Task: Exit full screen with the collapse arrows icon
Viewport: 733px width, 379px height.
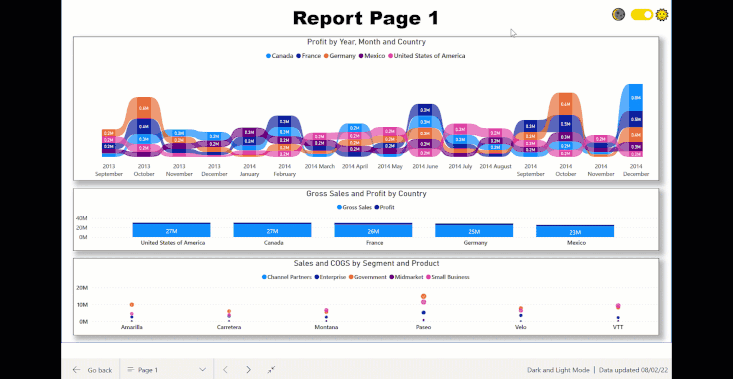Action: (x=271, y=370)
